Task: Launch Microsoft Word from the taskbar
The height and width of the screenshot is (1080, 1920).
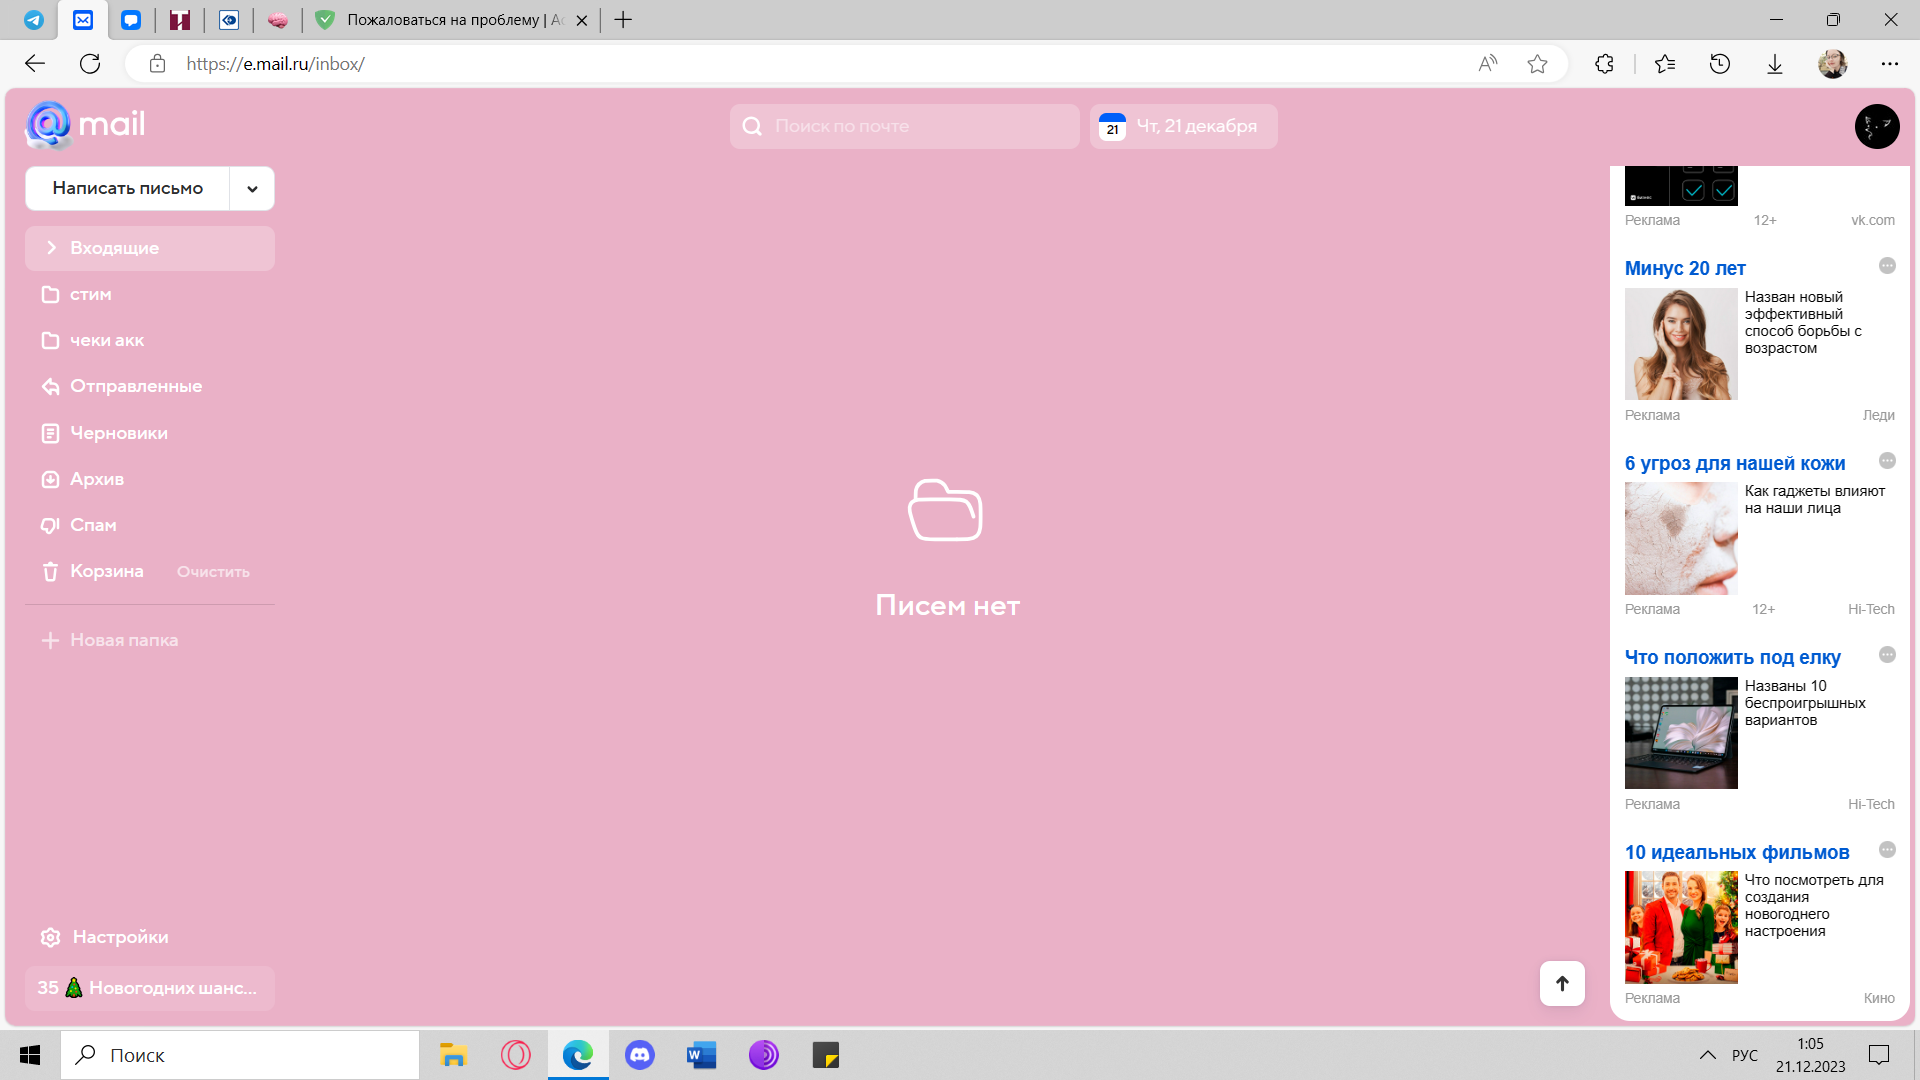Action: [701, 1055]
